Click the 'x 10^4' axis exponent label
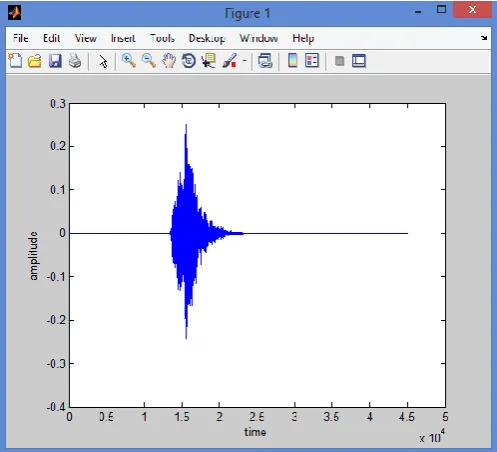 (432, 436)
